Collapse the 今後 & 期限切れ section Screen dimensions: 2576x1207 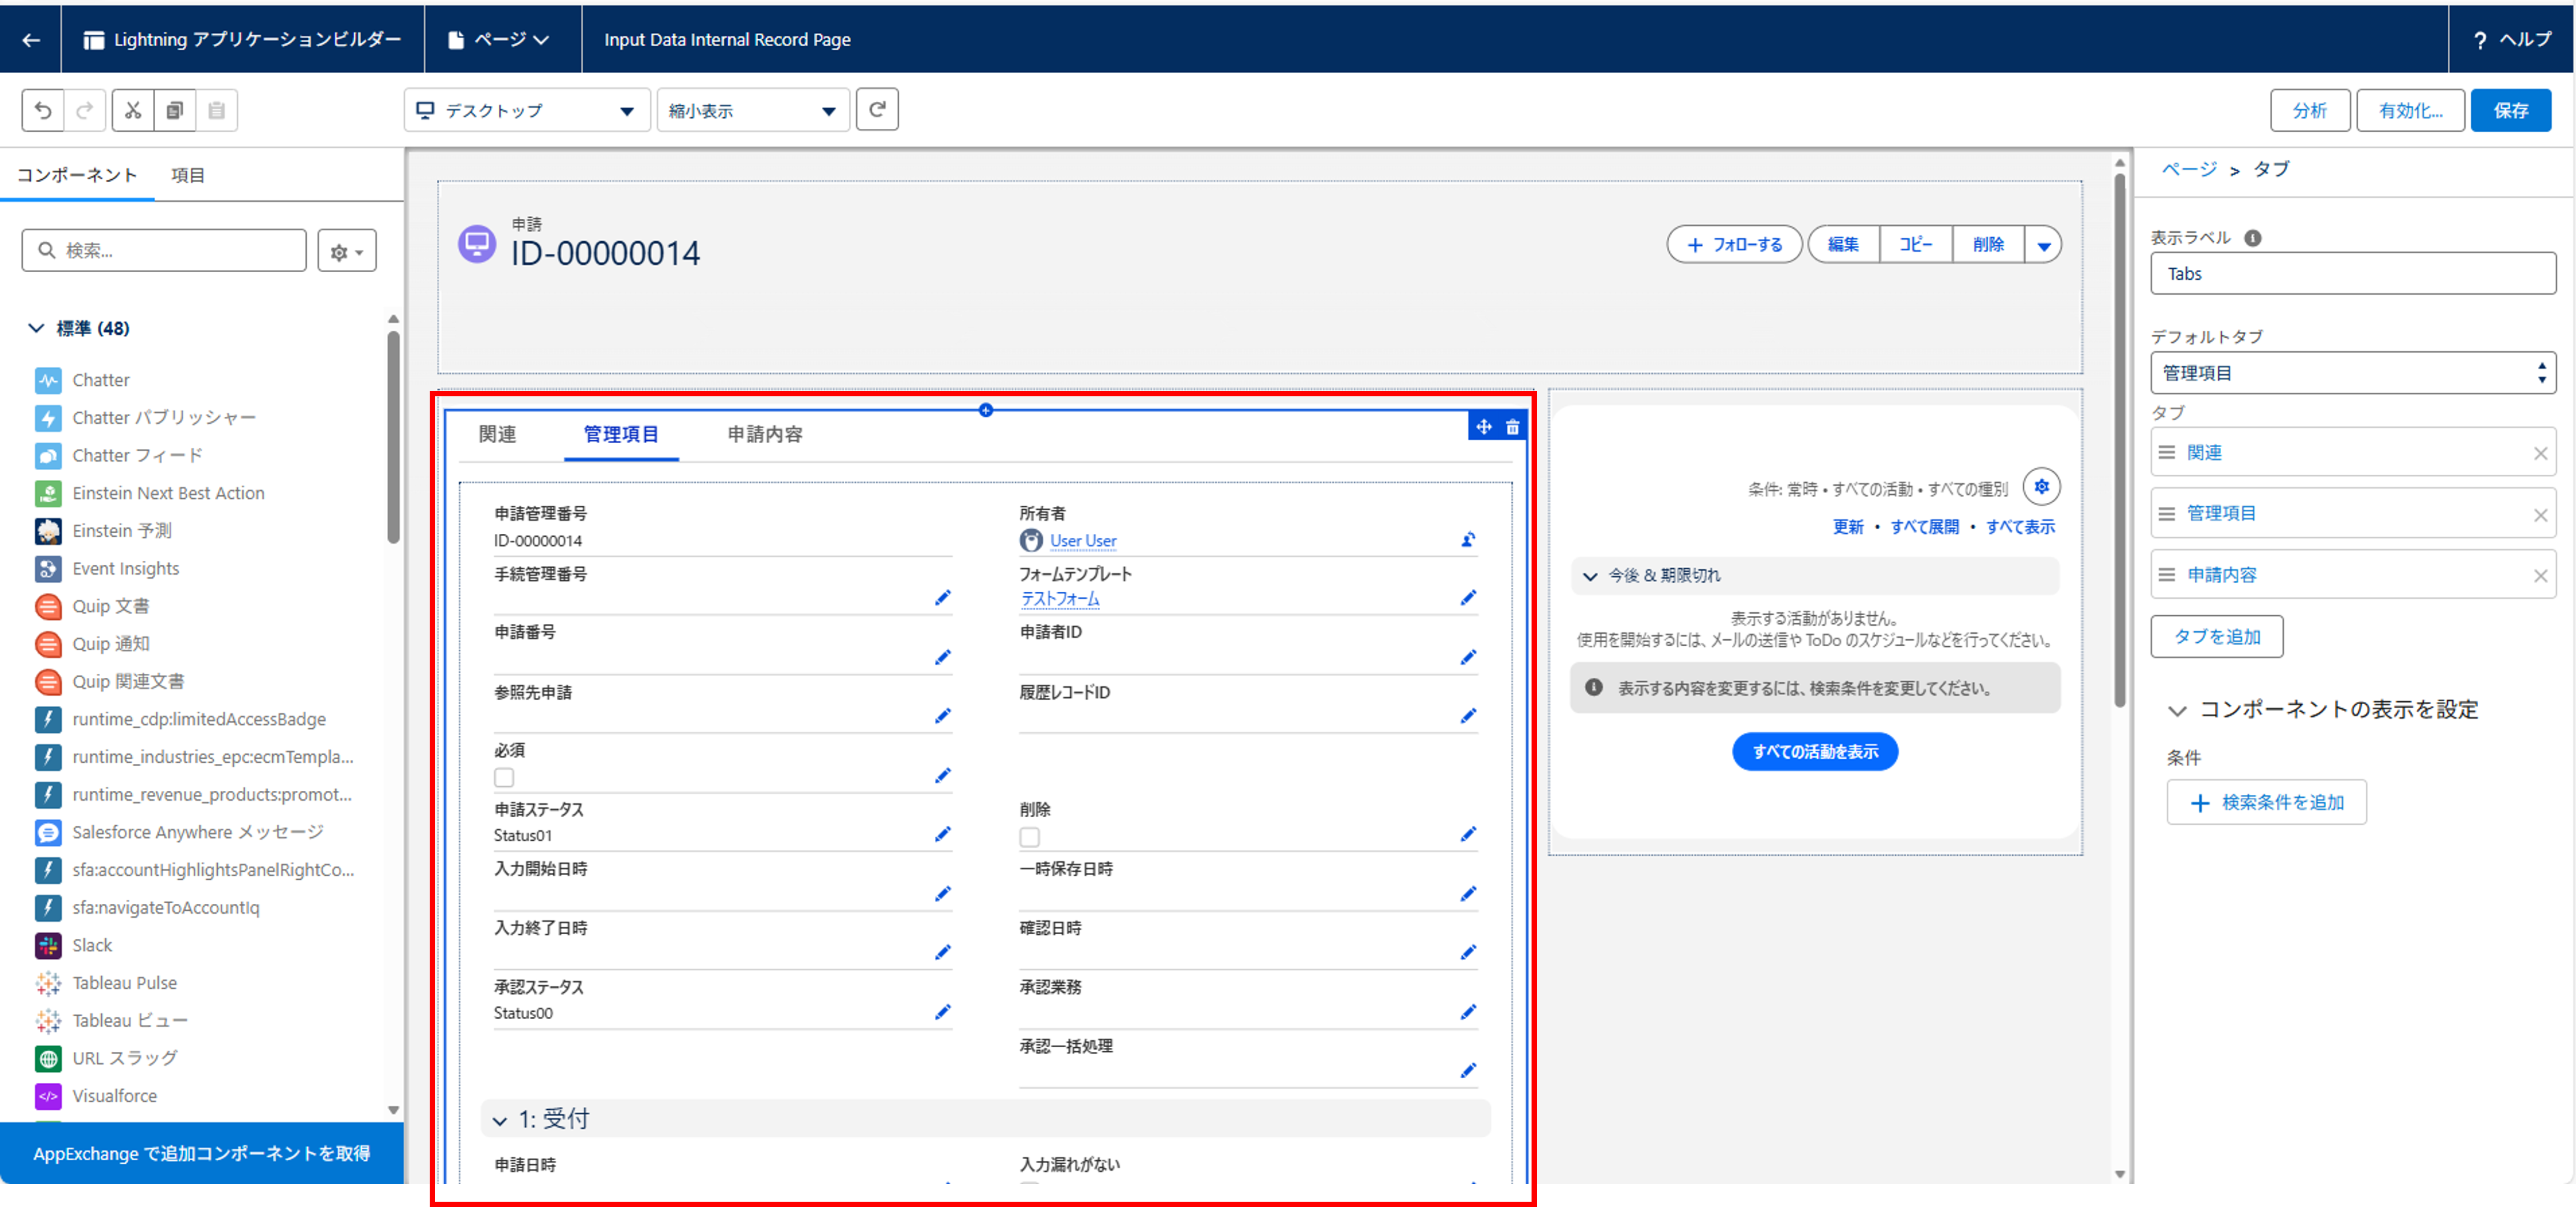[x=1590, y=576]
